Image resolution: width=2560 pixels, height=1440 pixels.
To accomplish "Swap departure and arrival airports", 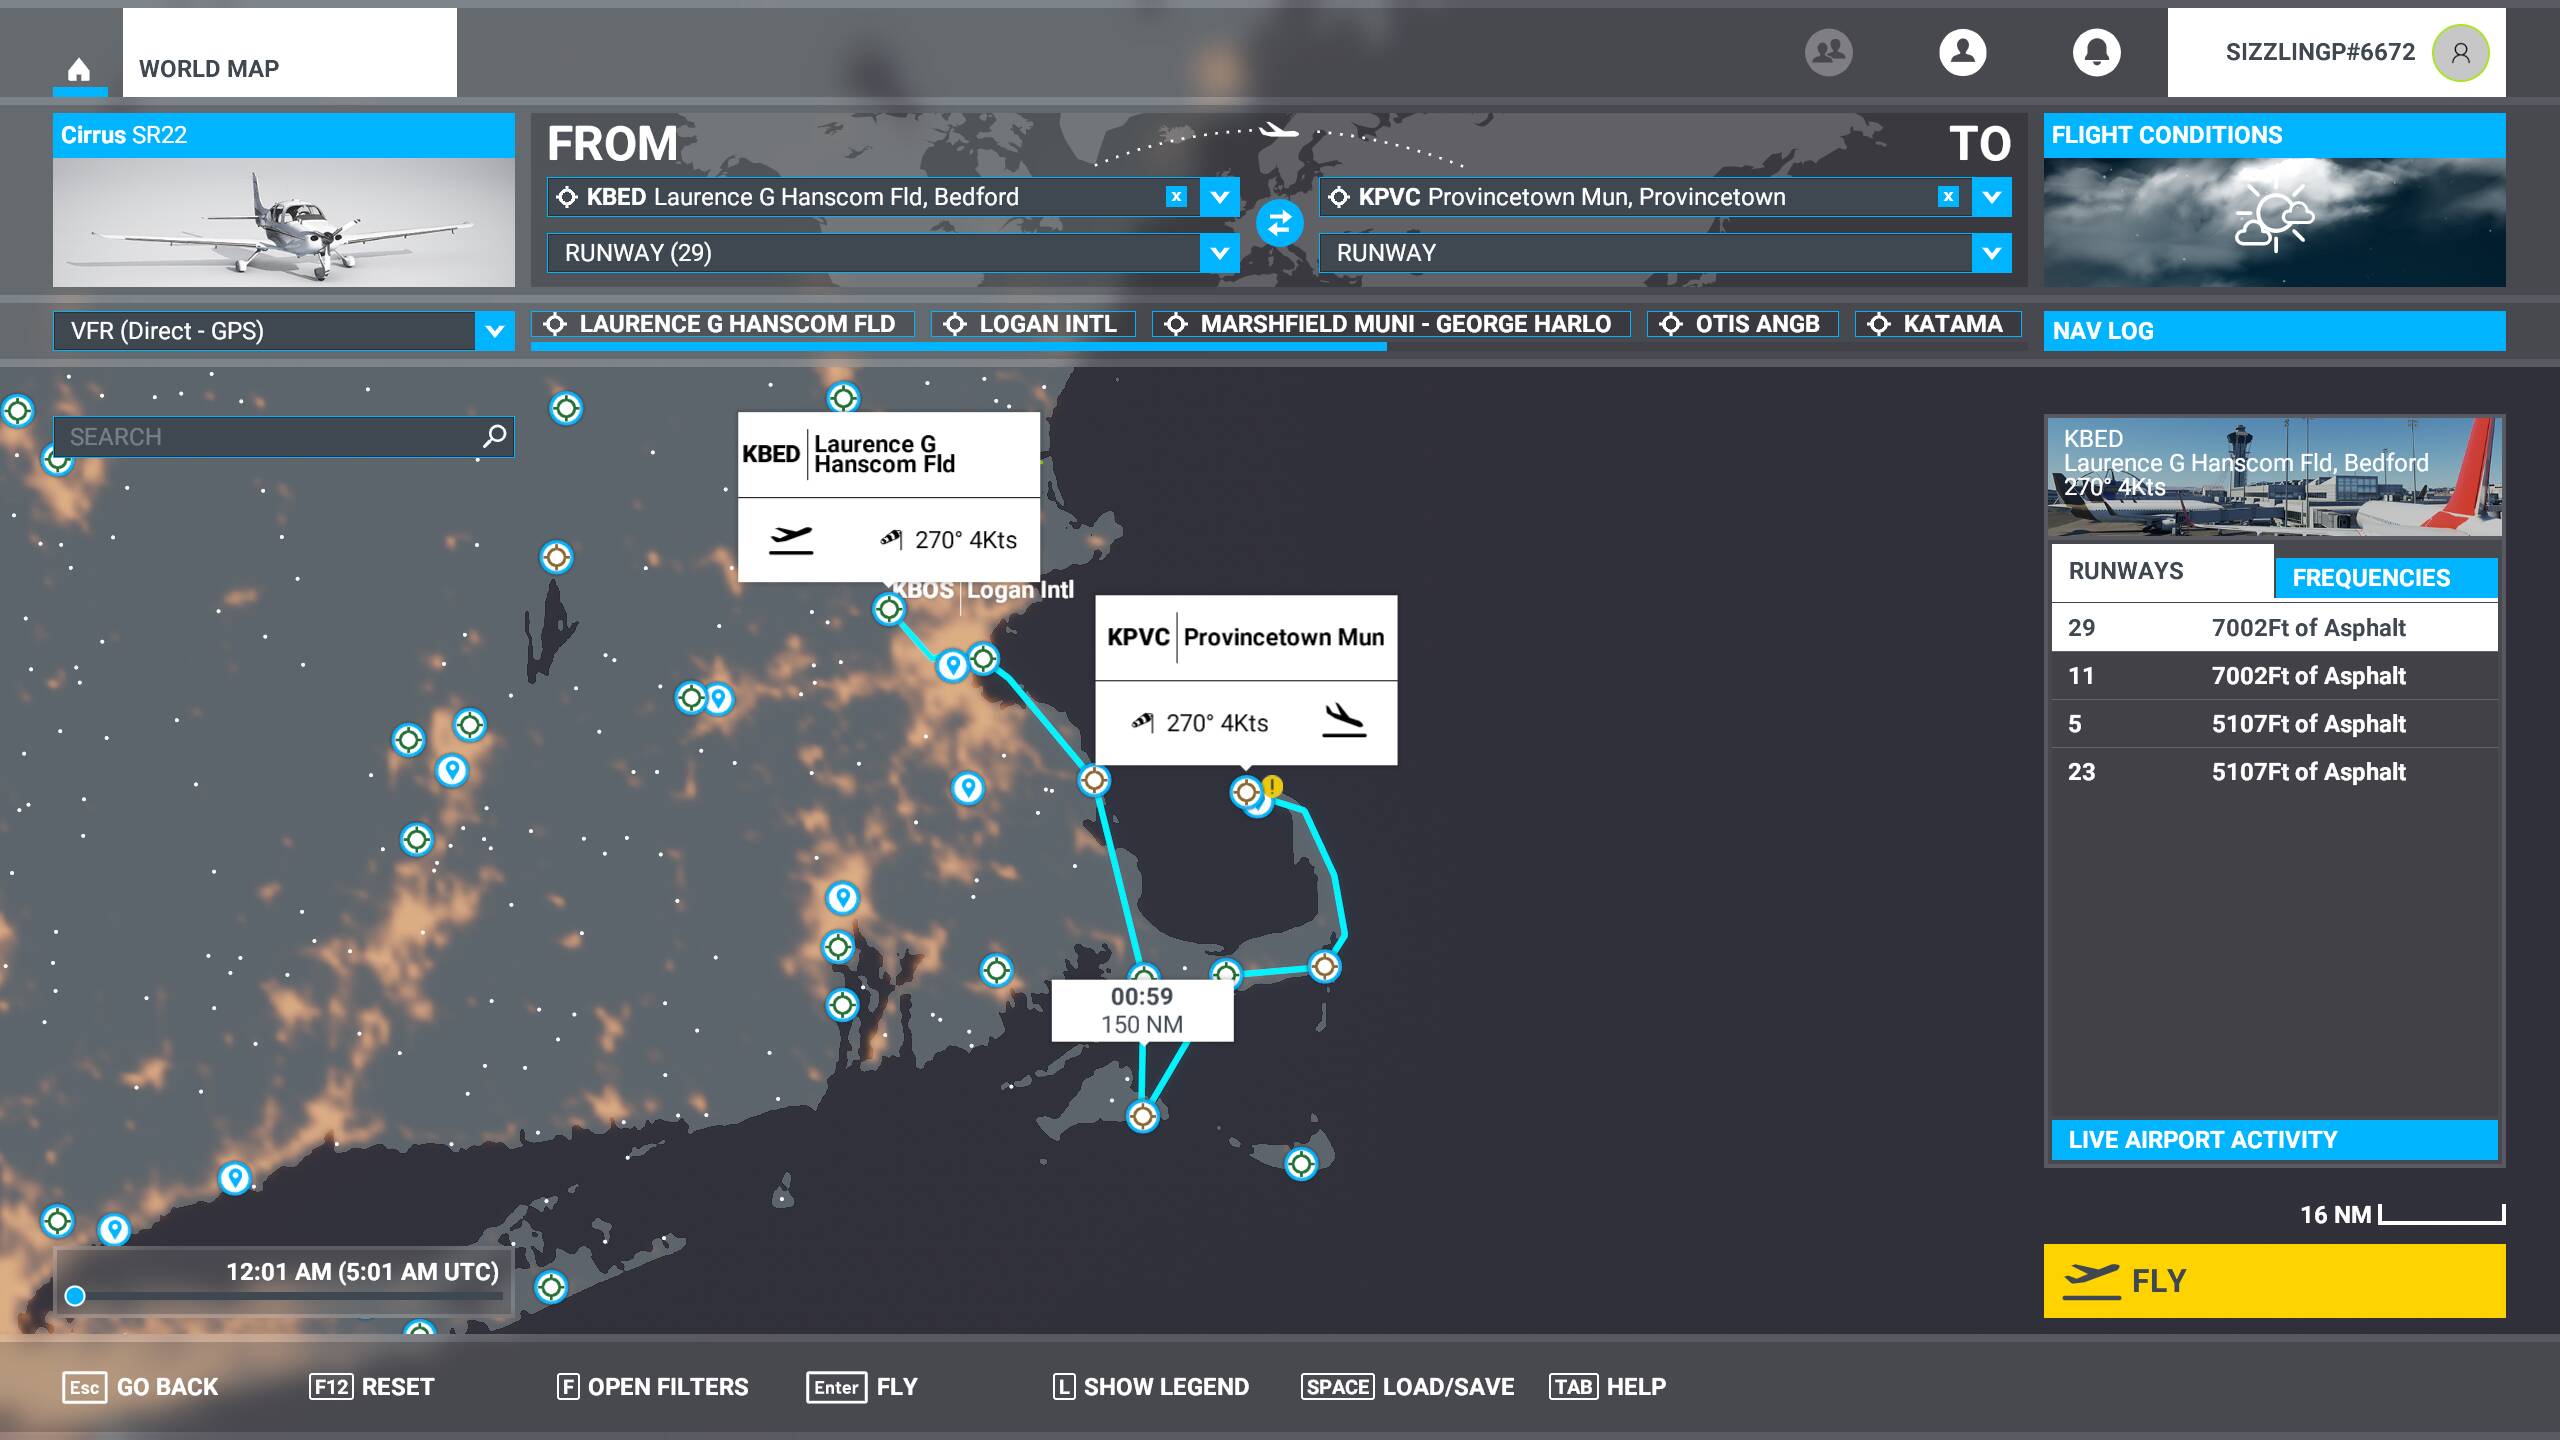I will [x=1279, y=223].
